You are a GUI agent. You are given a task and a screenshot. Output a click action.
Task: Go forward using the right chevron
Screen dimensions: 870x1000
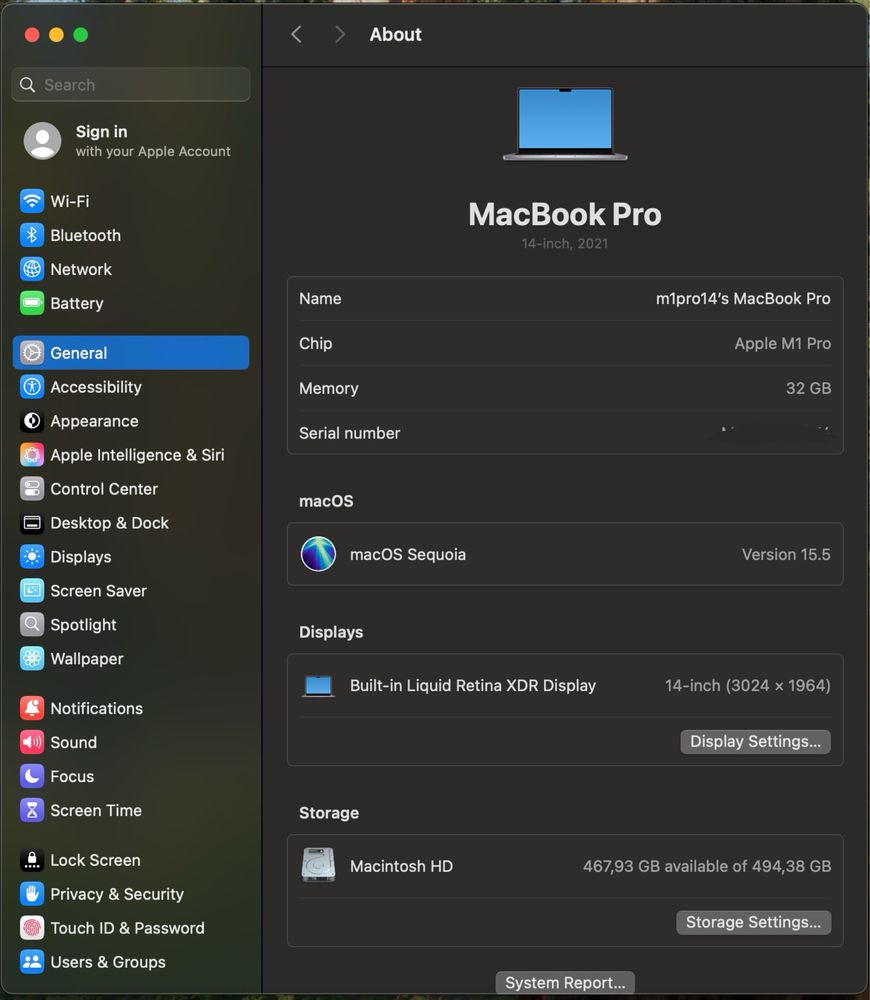tap(339, 34)
